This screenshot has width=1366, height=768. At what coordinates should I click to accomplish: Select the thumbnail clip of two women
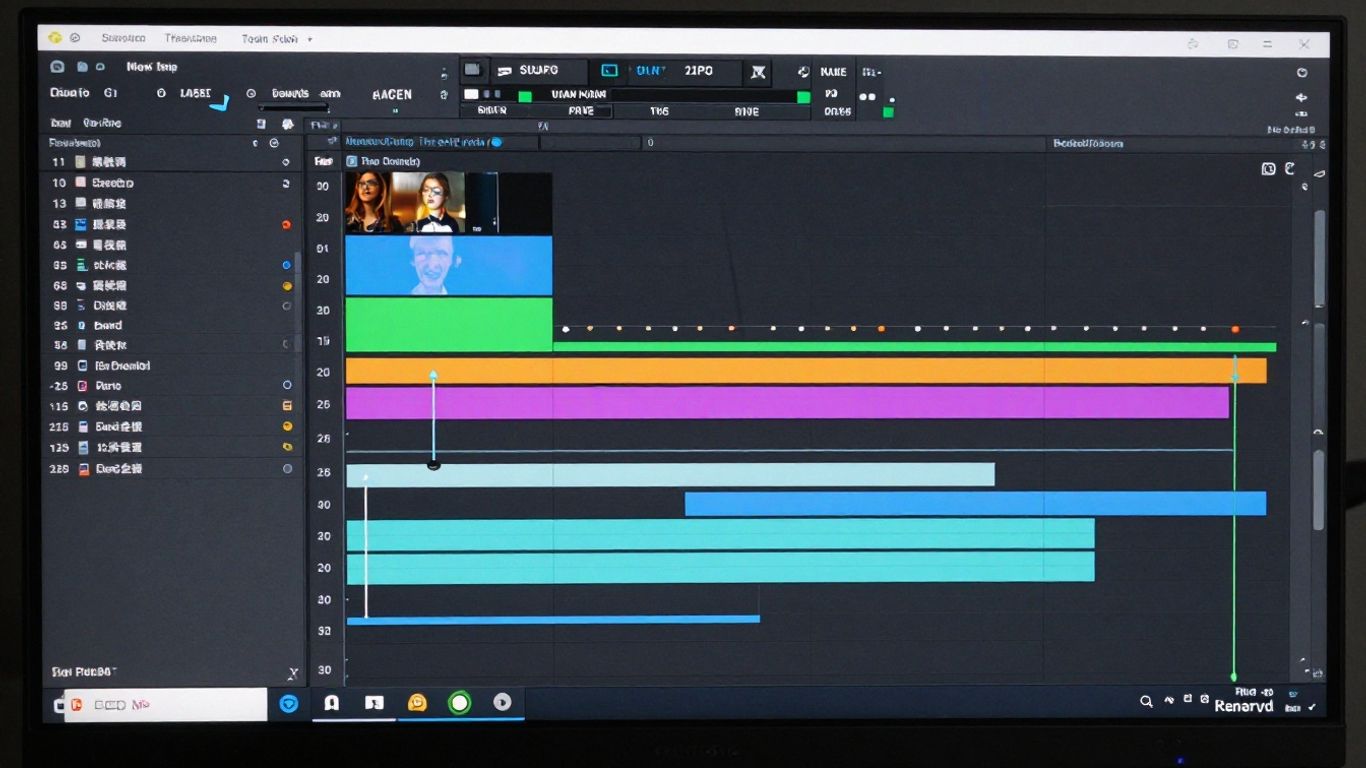point(405,203)
